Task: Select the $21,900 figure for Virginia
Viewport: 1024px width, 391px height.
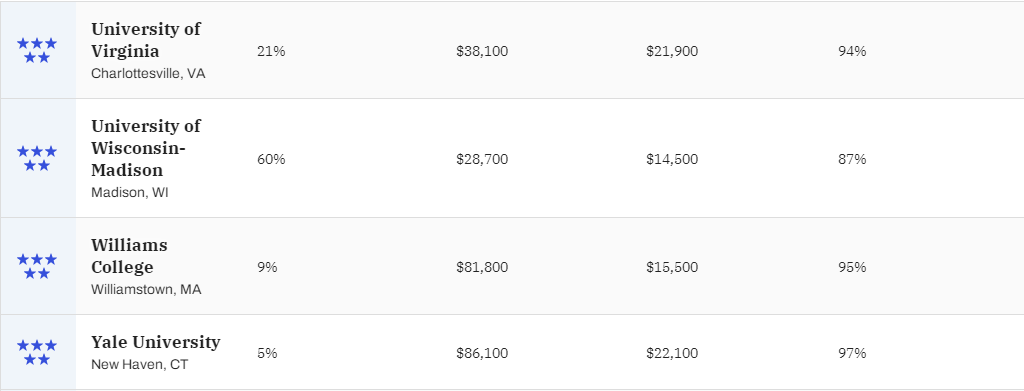Action: 672,51
